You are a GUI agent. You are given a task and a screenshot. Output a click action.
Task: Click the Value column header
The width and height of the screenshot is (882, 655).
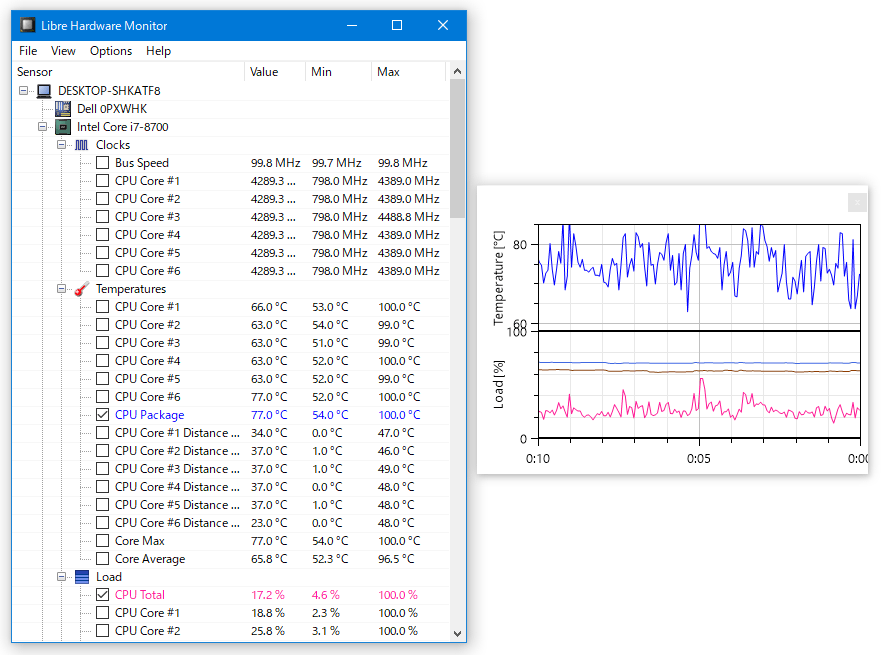pyautogui.click(x=274, y=72)
